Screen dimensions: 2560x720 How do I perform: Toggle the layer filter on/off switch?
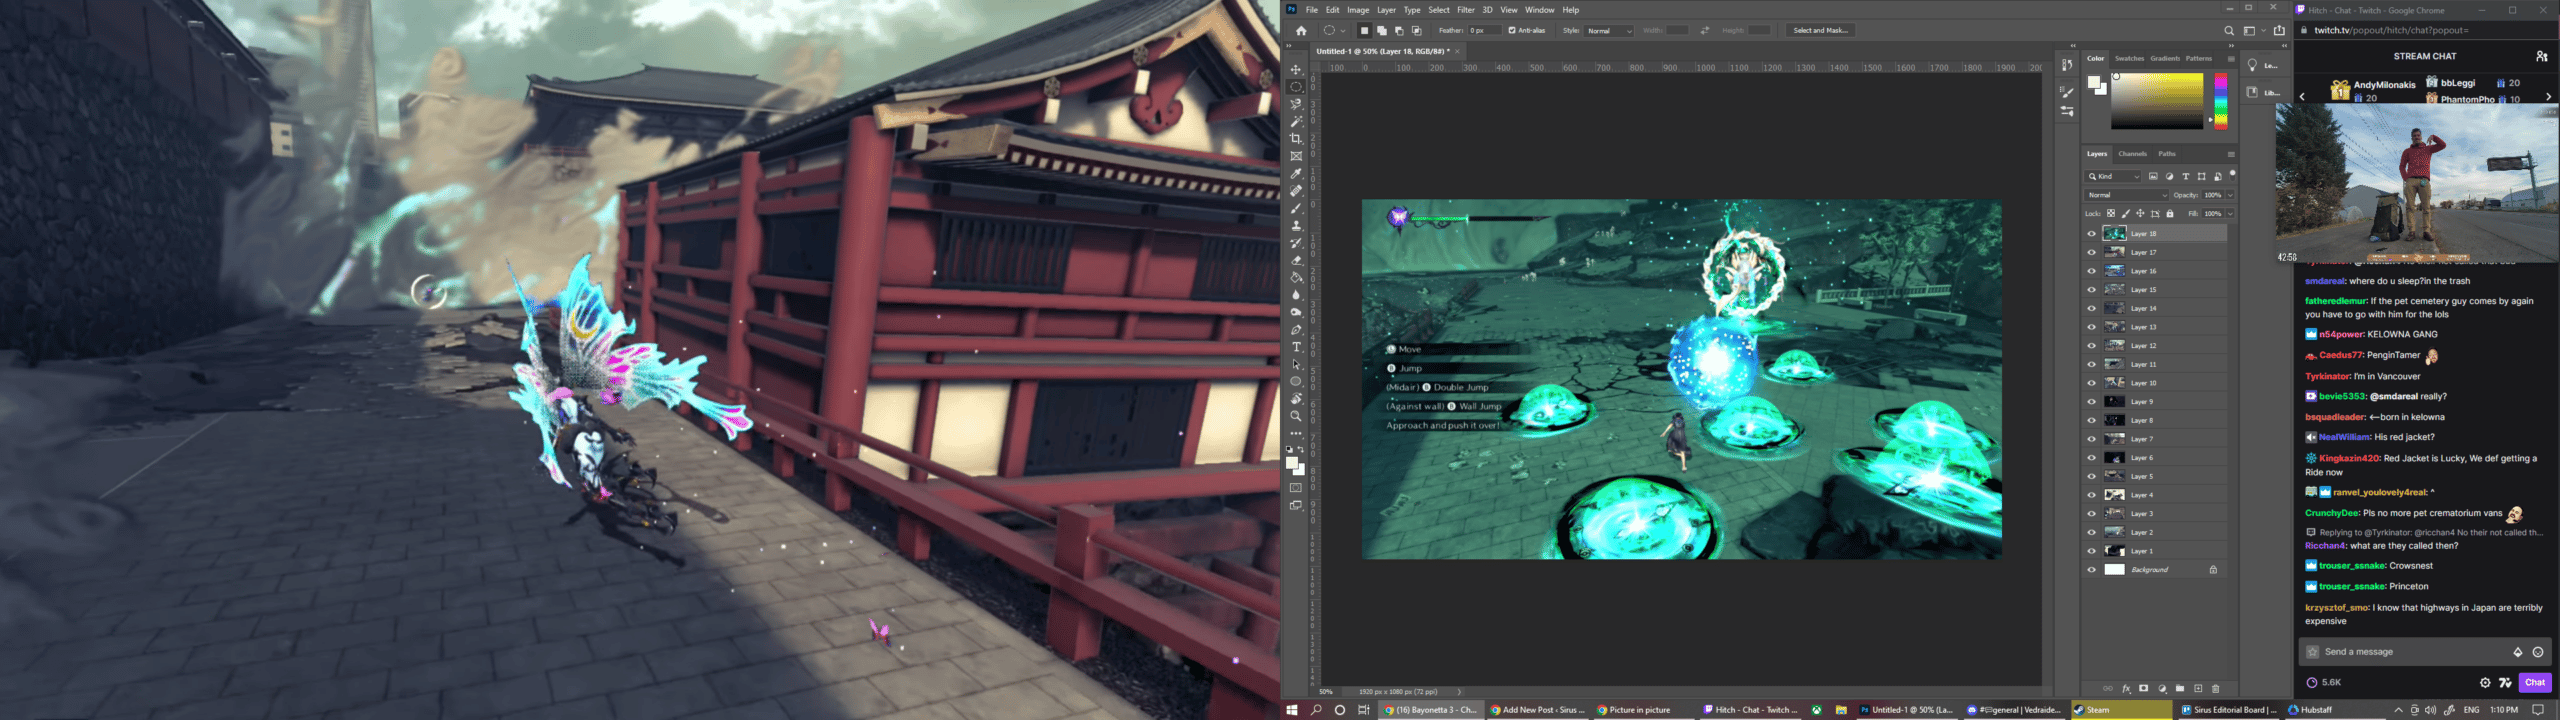pyautogui.click(x=2232, y=175)
